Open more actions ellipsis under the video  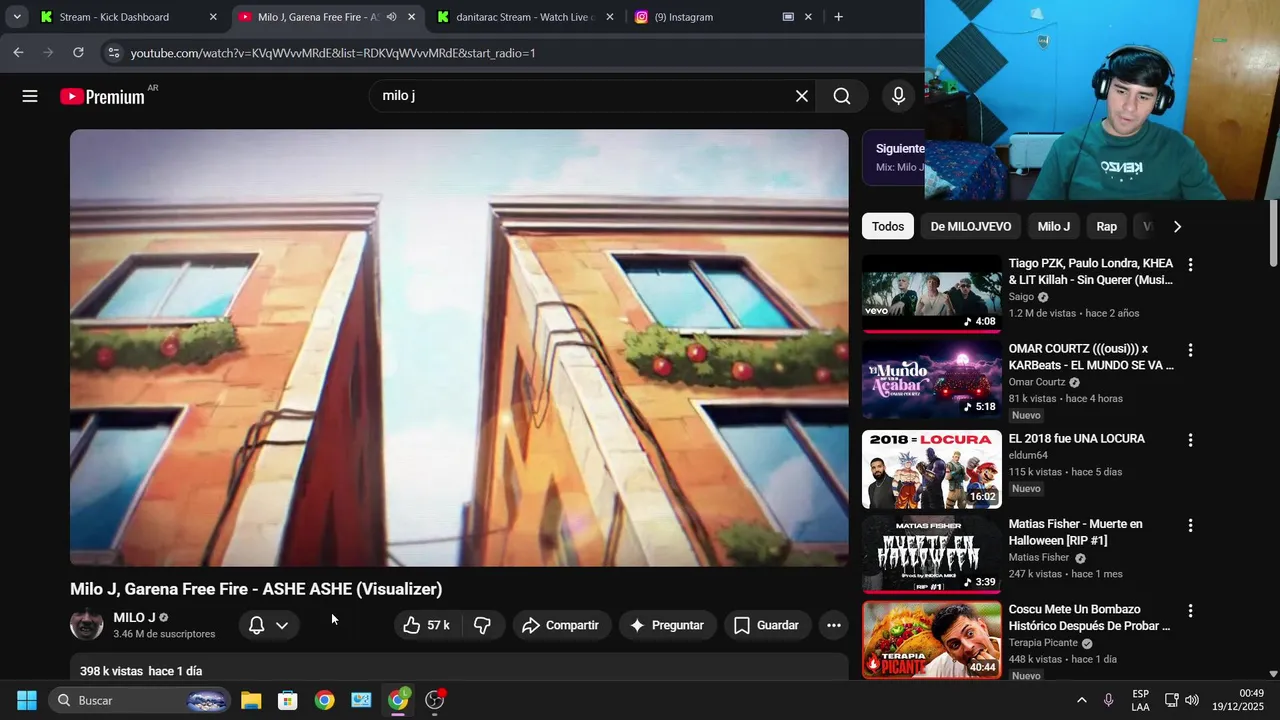(x=833, y=625)
